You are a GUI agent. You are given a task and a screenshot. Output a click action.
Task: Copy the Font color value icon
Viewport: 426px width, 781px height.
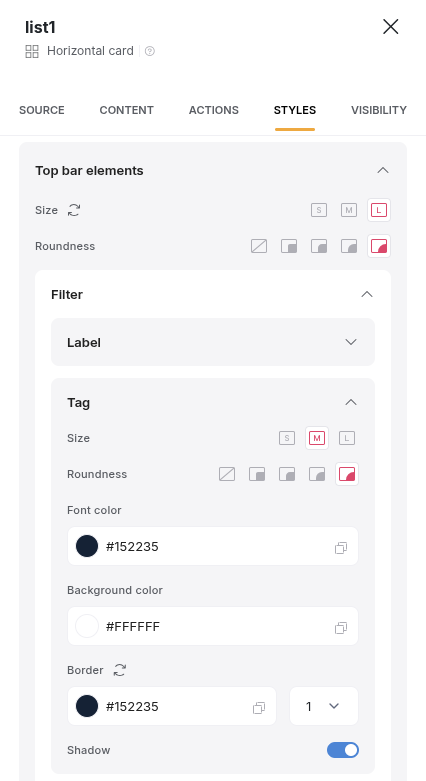341,548
